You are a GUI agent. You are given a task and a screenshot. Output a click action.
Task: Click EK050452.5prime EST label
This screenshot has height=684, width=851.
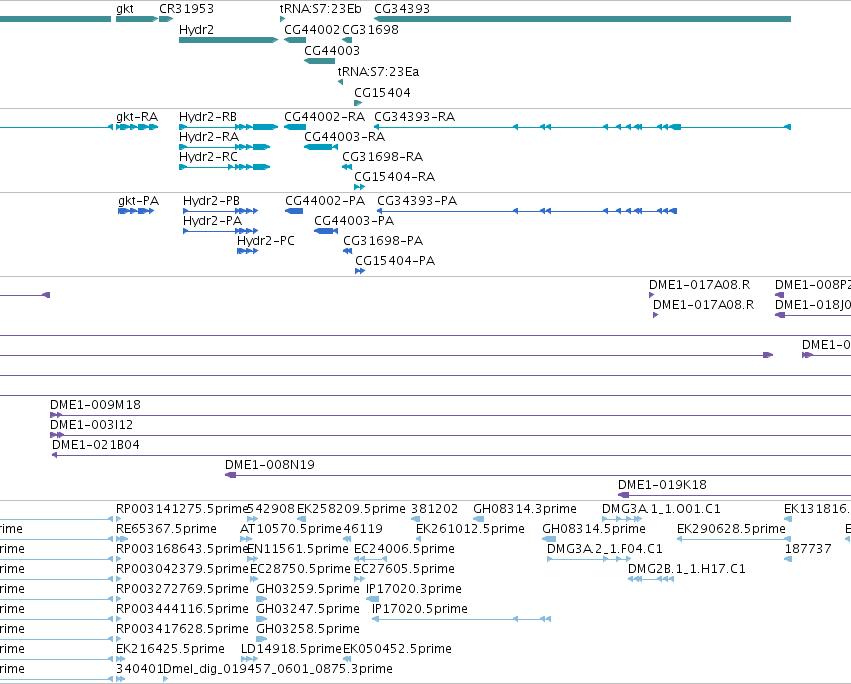(397, 649)
